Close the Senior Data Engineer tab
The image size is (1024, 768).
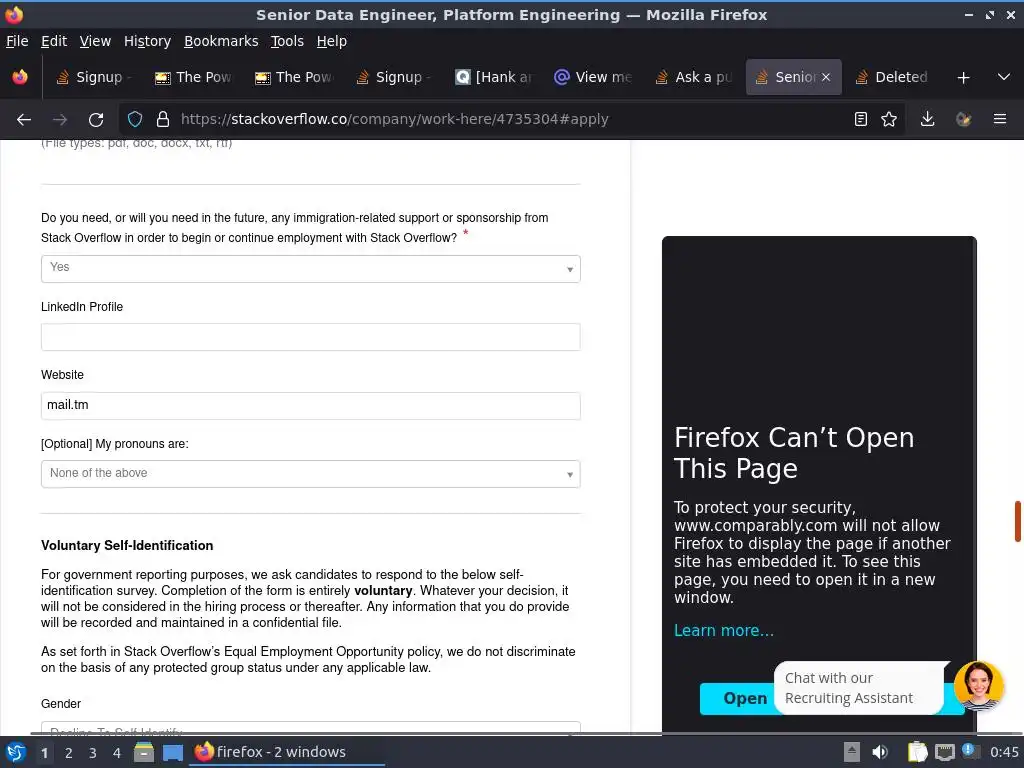[826, 77]
